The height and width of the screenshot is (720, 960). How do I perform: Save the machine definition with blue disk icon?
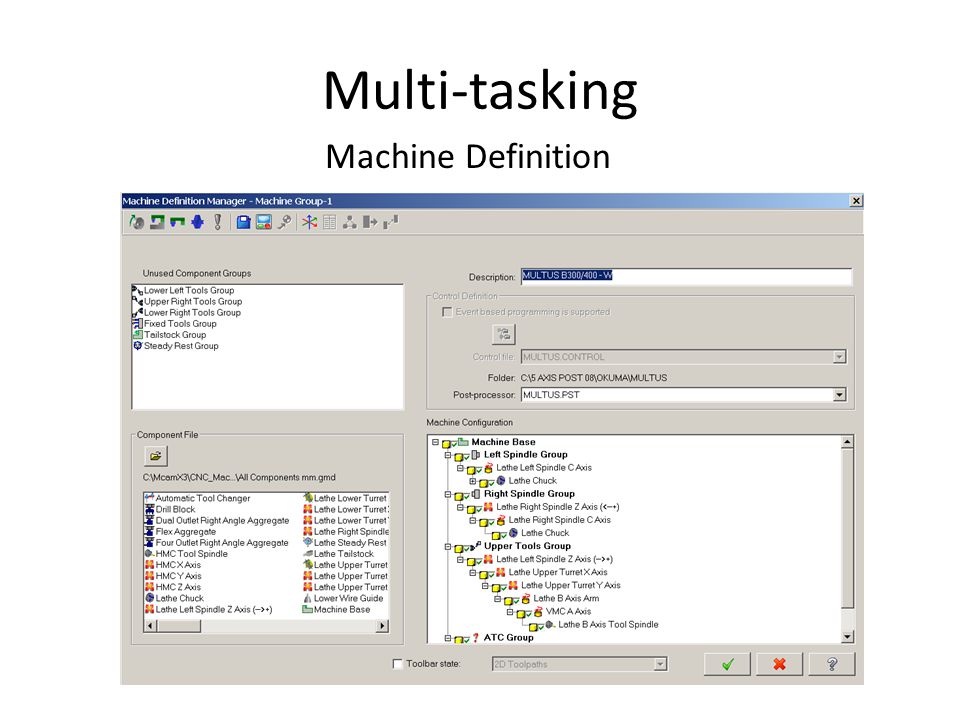click(x=244, y=222)
